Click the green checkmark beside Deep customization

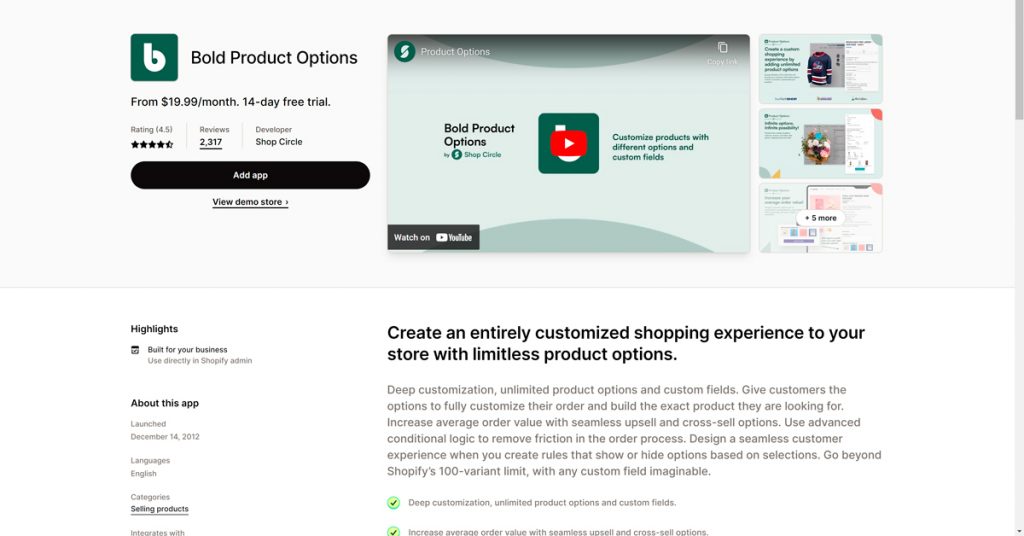tap(393, 503)
